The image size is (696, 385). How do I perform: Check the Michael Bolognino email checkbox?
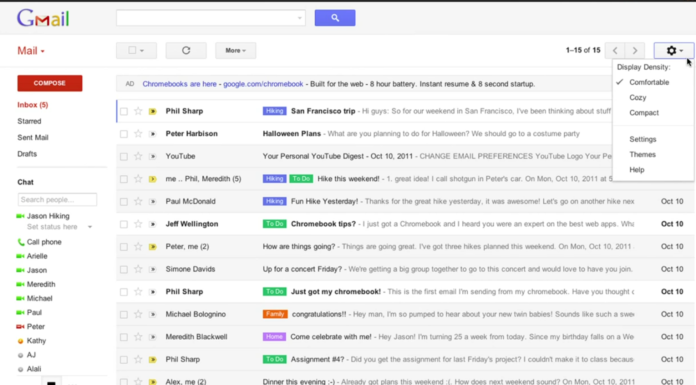click(x=124, y=314)
